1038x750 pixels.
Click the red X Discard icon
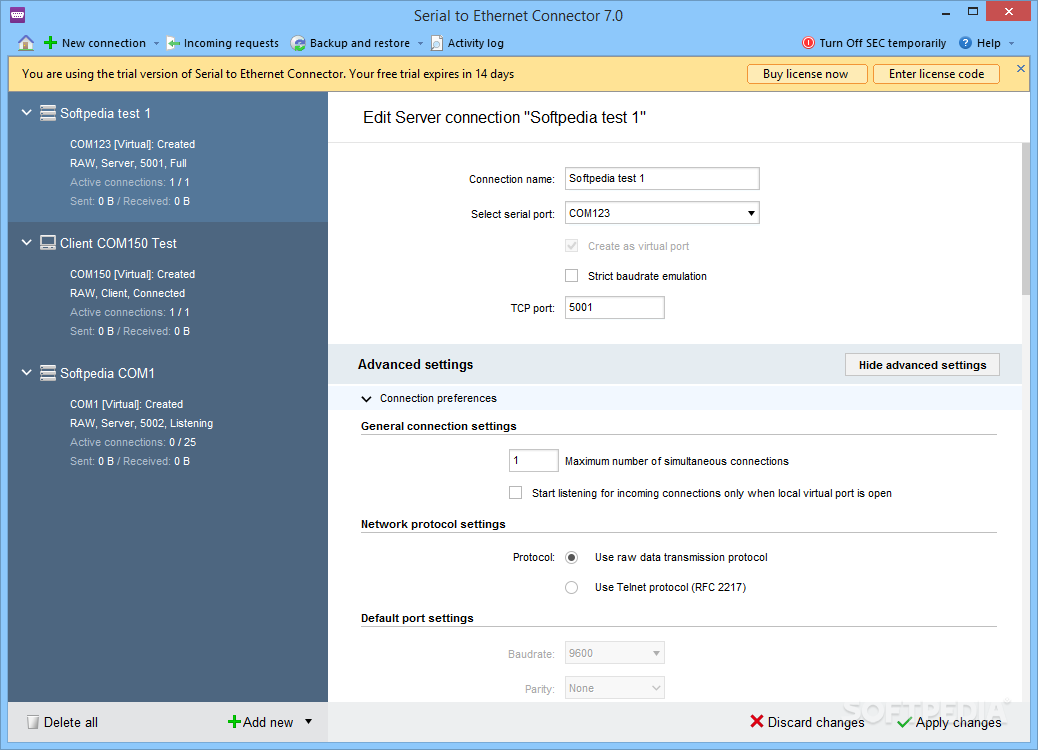pyautogui.click(x=757, y=722)
